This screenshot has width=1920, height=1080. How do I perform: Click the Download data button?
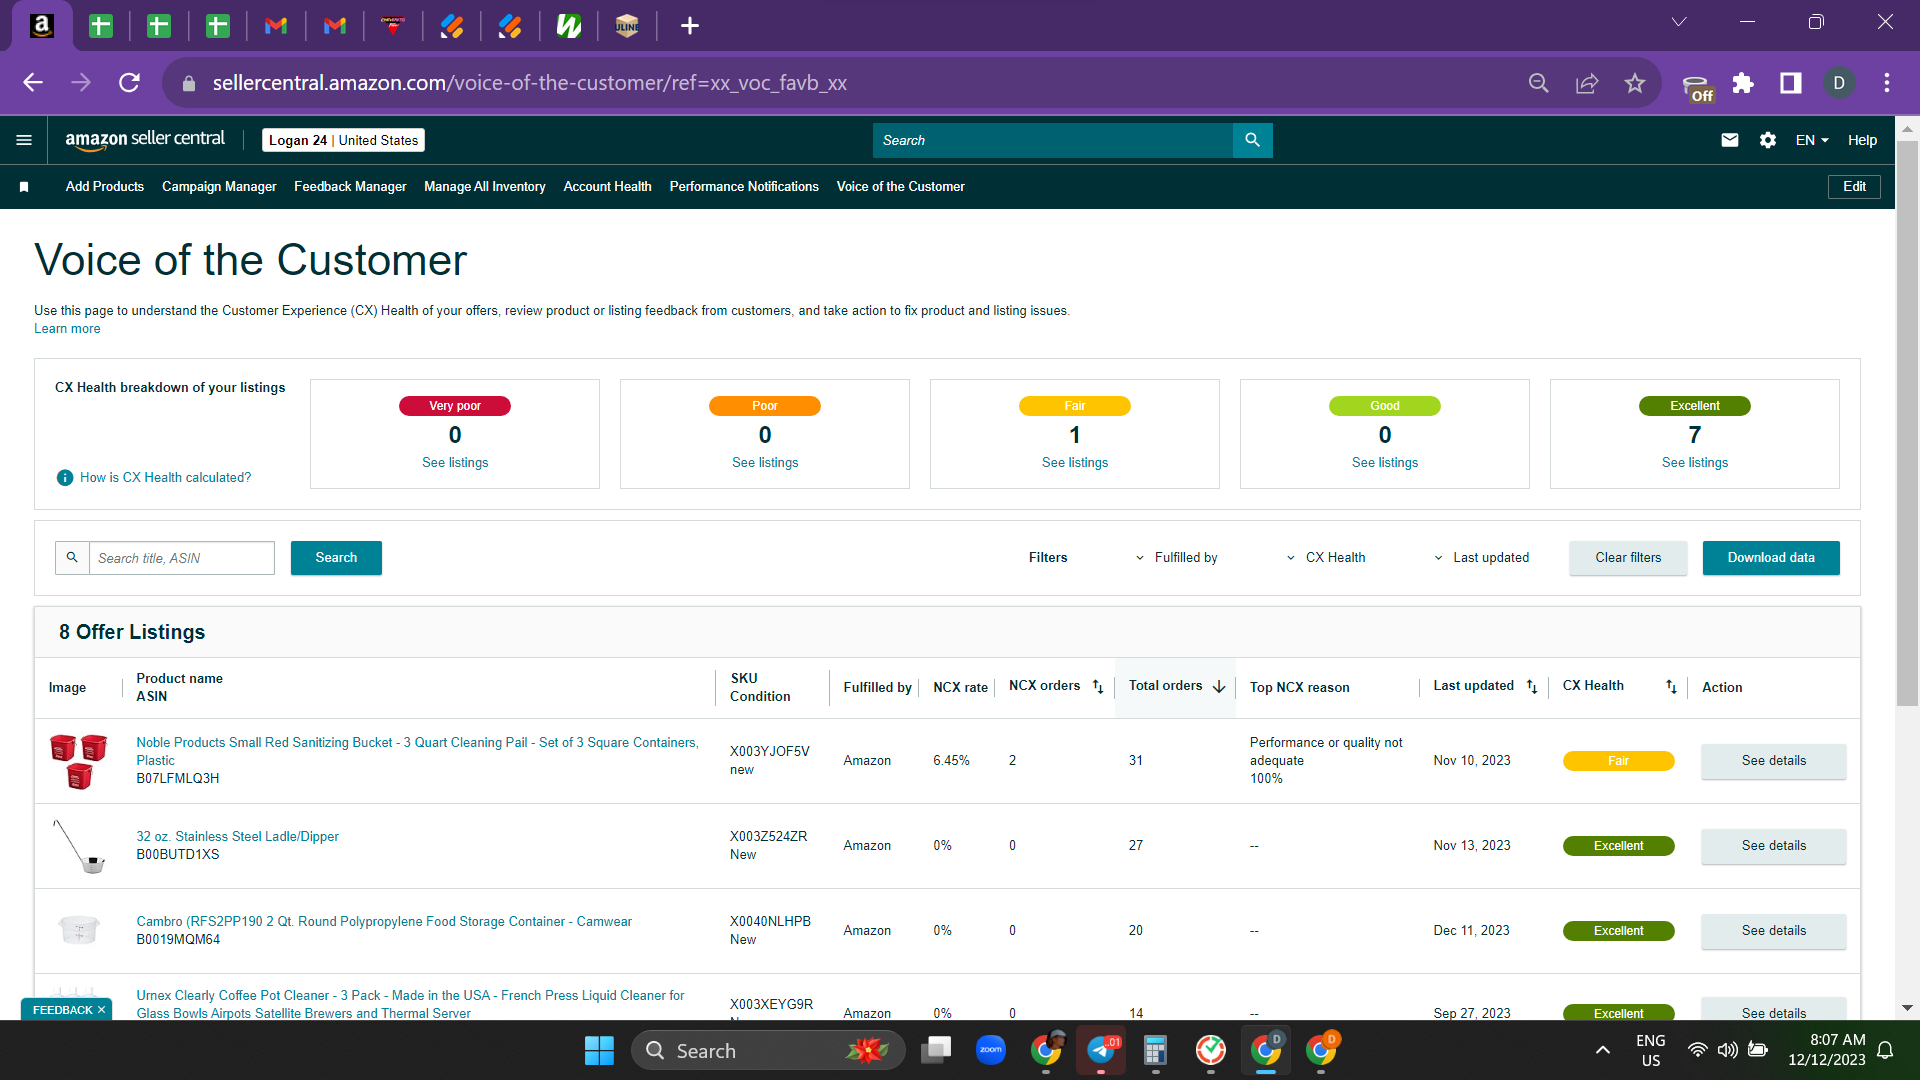coord(1771,558)
